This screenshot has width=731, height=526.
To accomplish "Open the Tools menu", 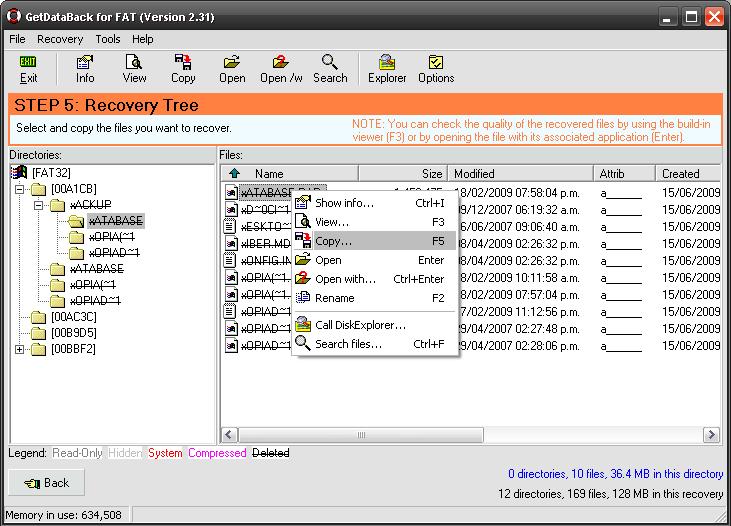I will pyautogui.click(x=108, y=39).
